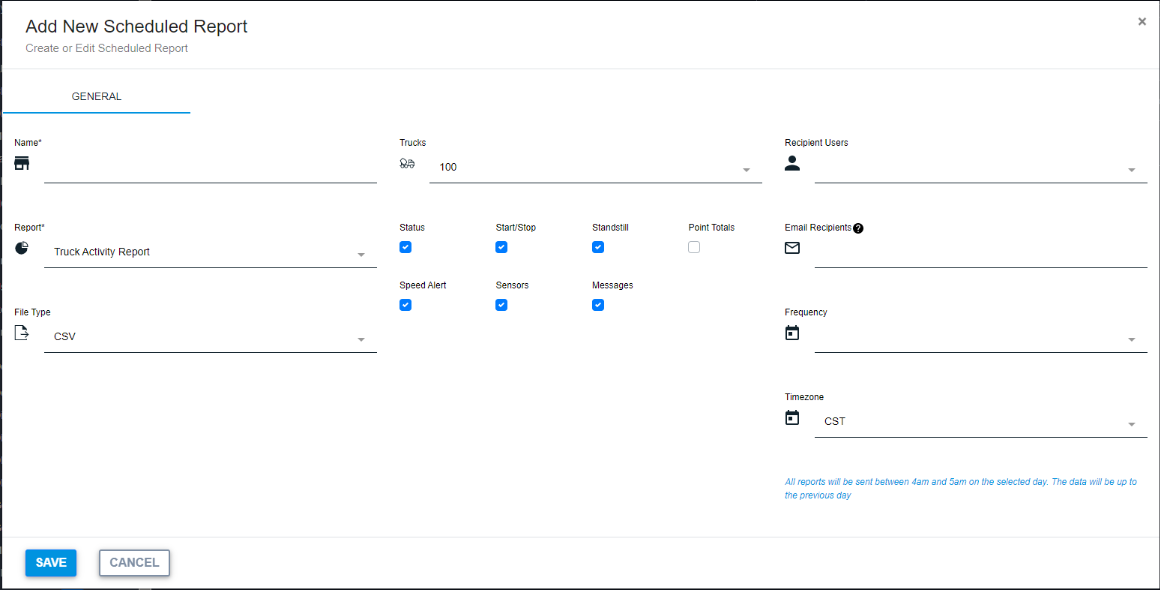Image resolution: width=1160 pixels, height=590 pixels.
Task: Click the calendar icon beside Timezone
Action: [792, 418]
